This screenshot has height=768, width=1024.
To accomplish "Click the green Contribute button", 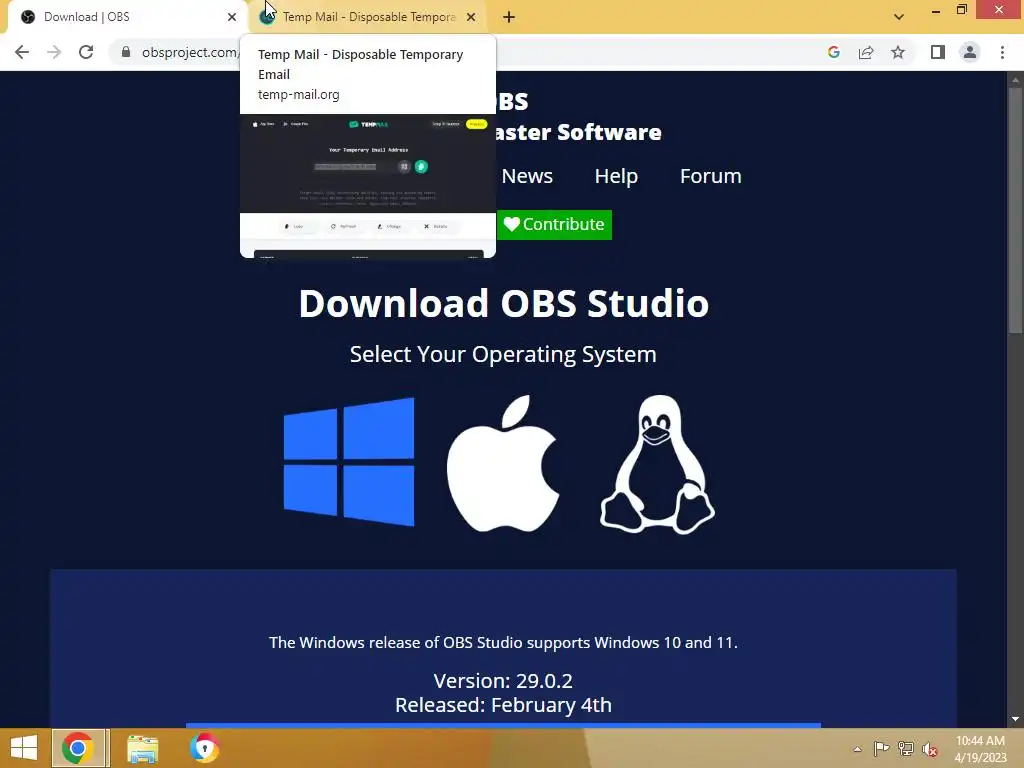I will (554, 225).
